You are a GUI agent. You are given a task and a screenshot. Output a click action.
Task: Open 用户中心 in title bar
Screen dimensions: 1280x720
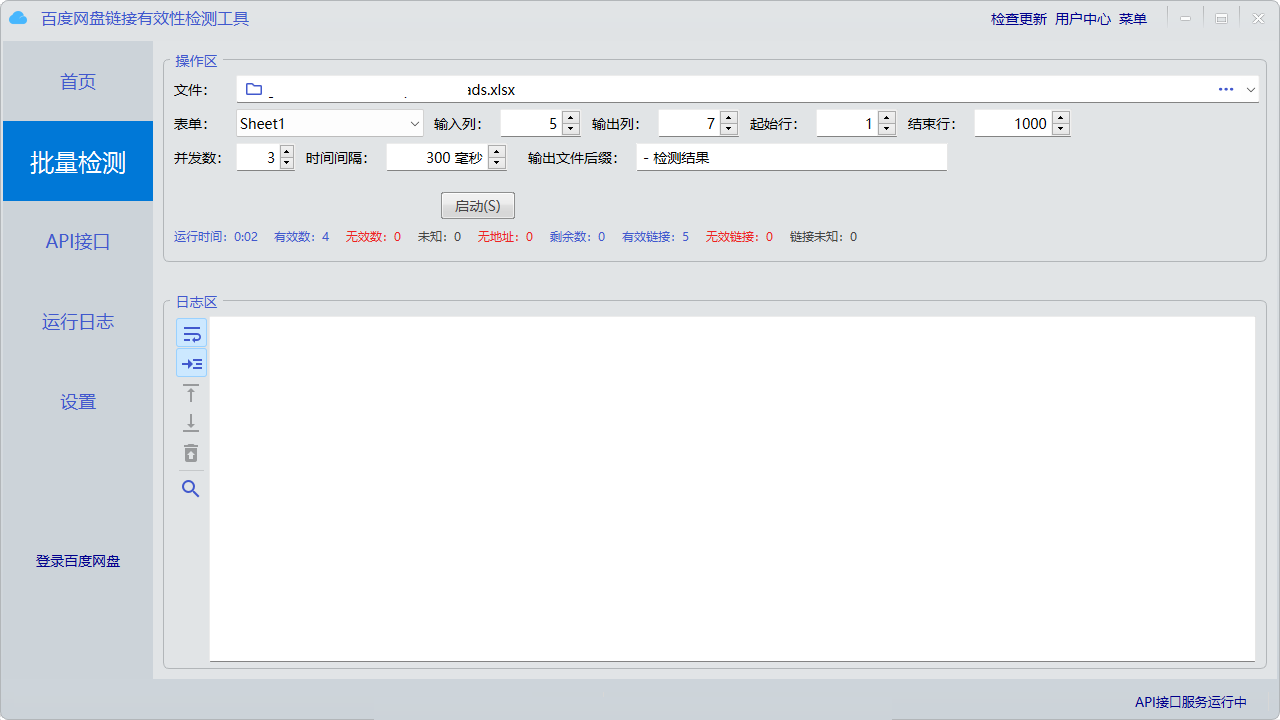coord(1083,19)
